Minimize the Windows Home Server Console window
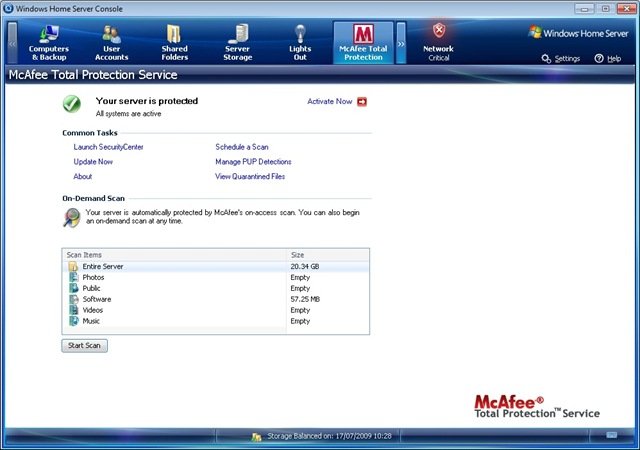The image size is (640, 450). tap(584, 8)
